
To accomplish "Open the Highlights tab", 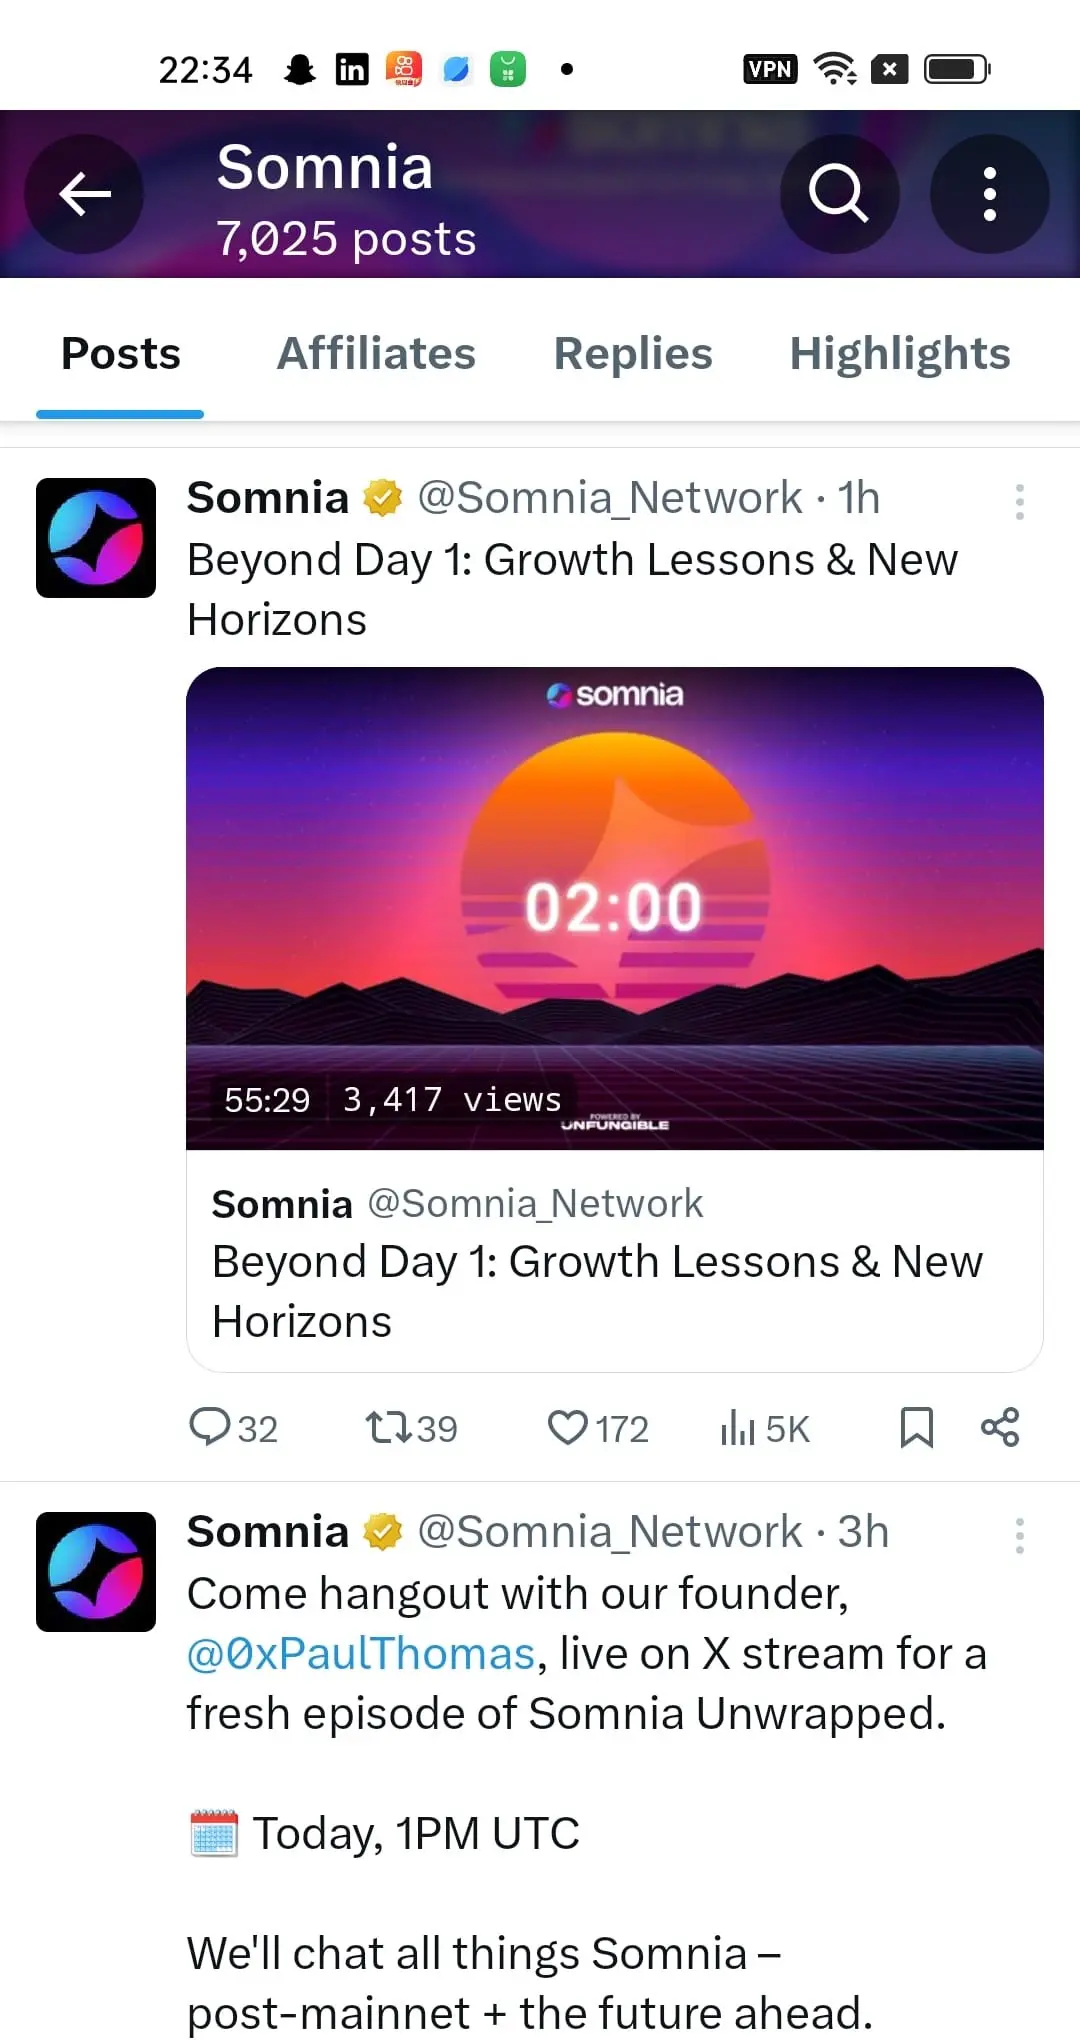I will point(900,354).
